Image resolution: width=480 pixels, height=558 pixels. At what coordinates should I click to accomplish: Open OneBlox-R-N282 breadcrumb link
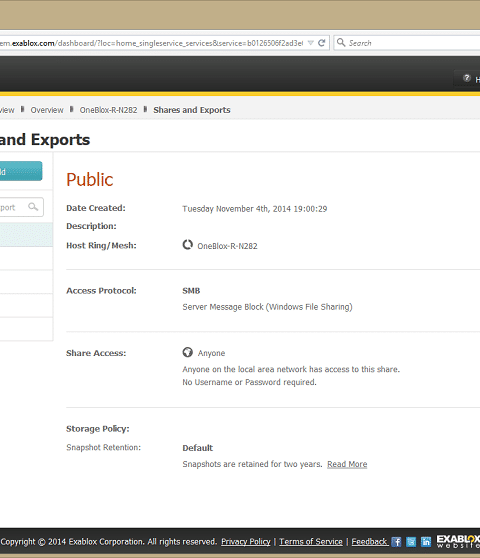[x=108, y=110]
